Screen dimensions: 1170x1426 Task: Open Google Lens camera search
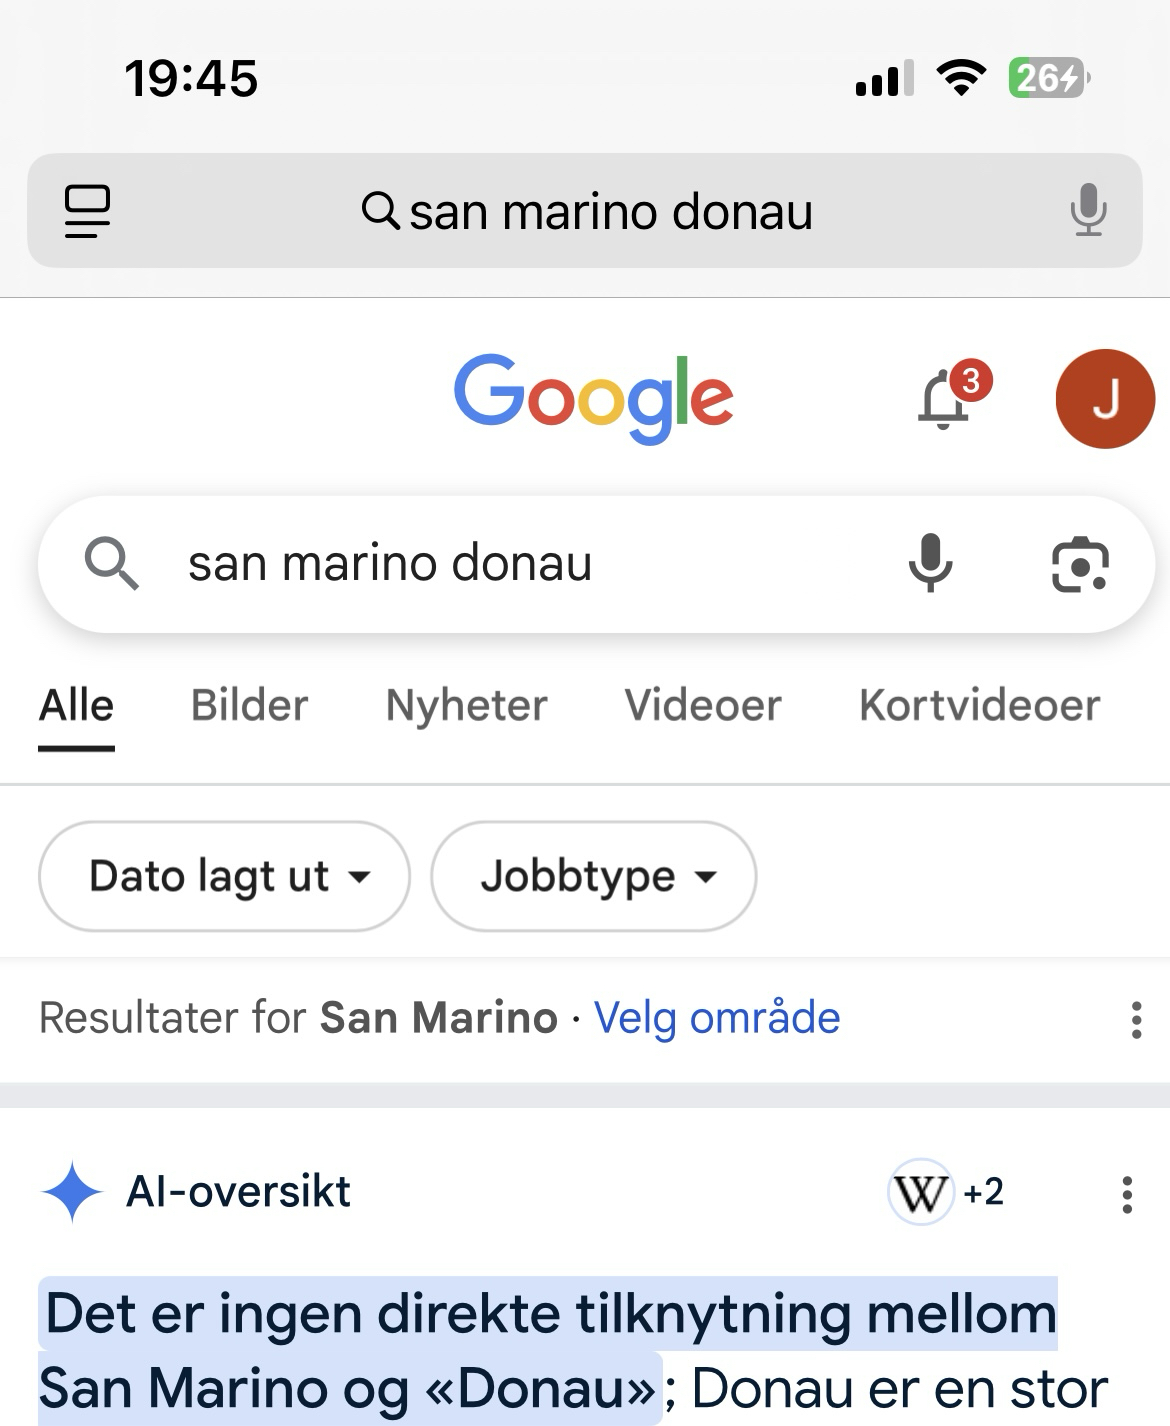[x=1080, y=564]
